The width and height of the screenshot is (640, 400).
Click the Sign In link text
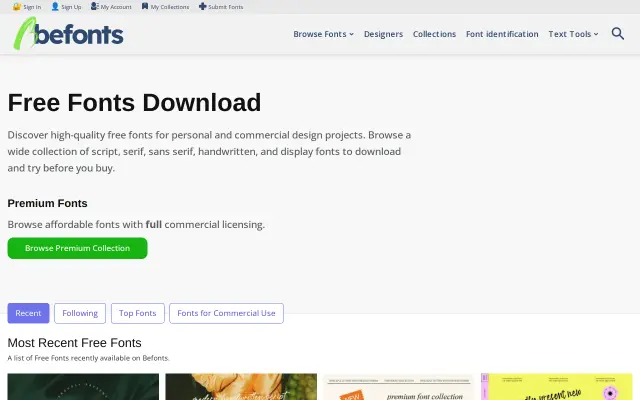[x=32, y=7]
